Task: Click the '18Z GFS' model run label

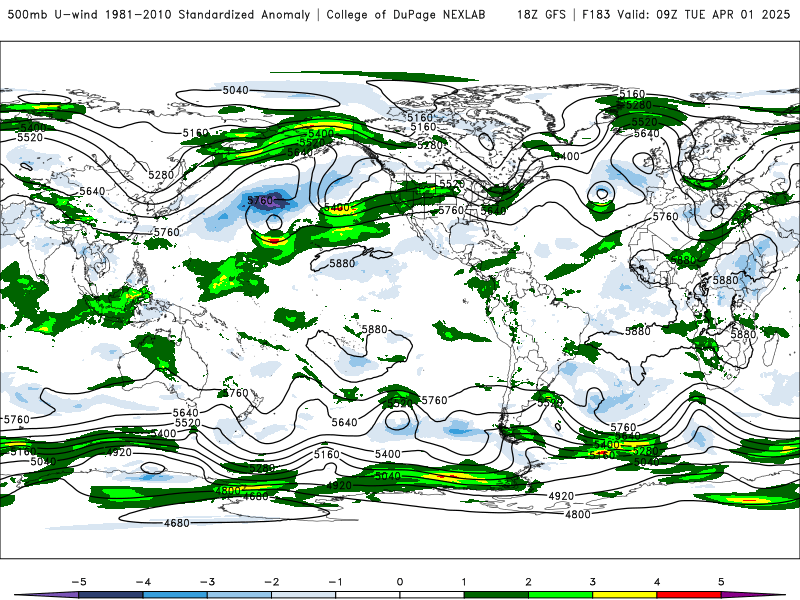Action: [541, 14]
